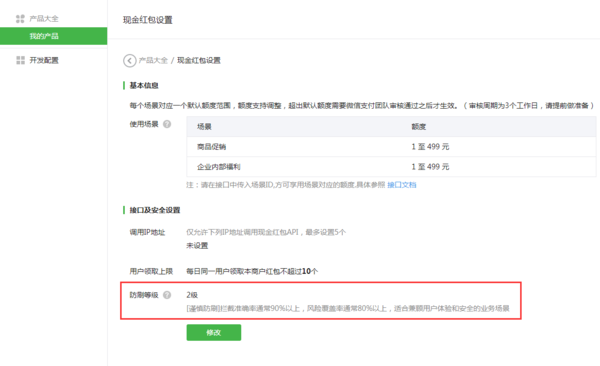Image resolution: width=600 pixels, height=366 pixels.
Task: Click the 基本信息 section heading
Action: (144, 85)
